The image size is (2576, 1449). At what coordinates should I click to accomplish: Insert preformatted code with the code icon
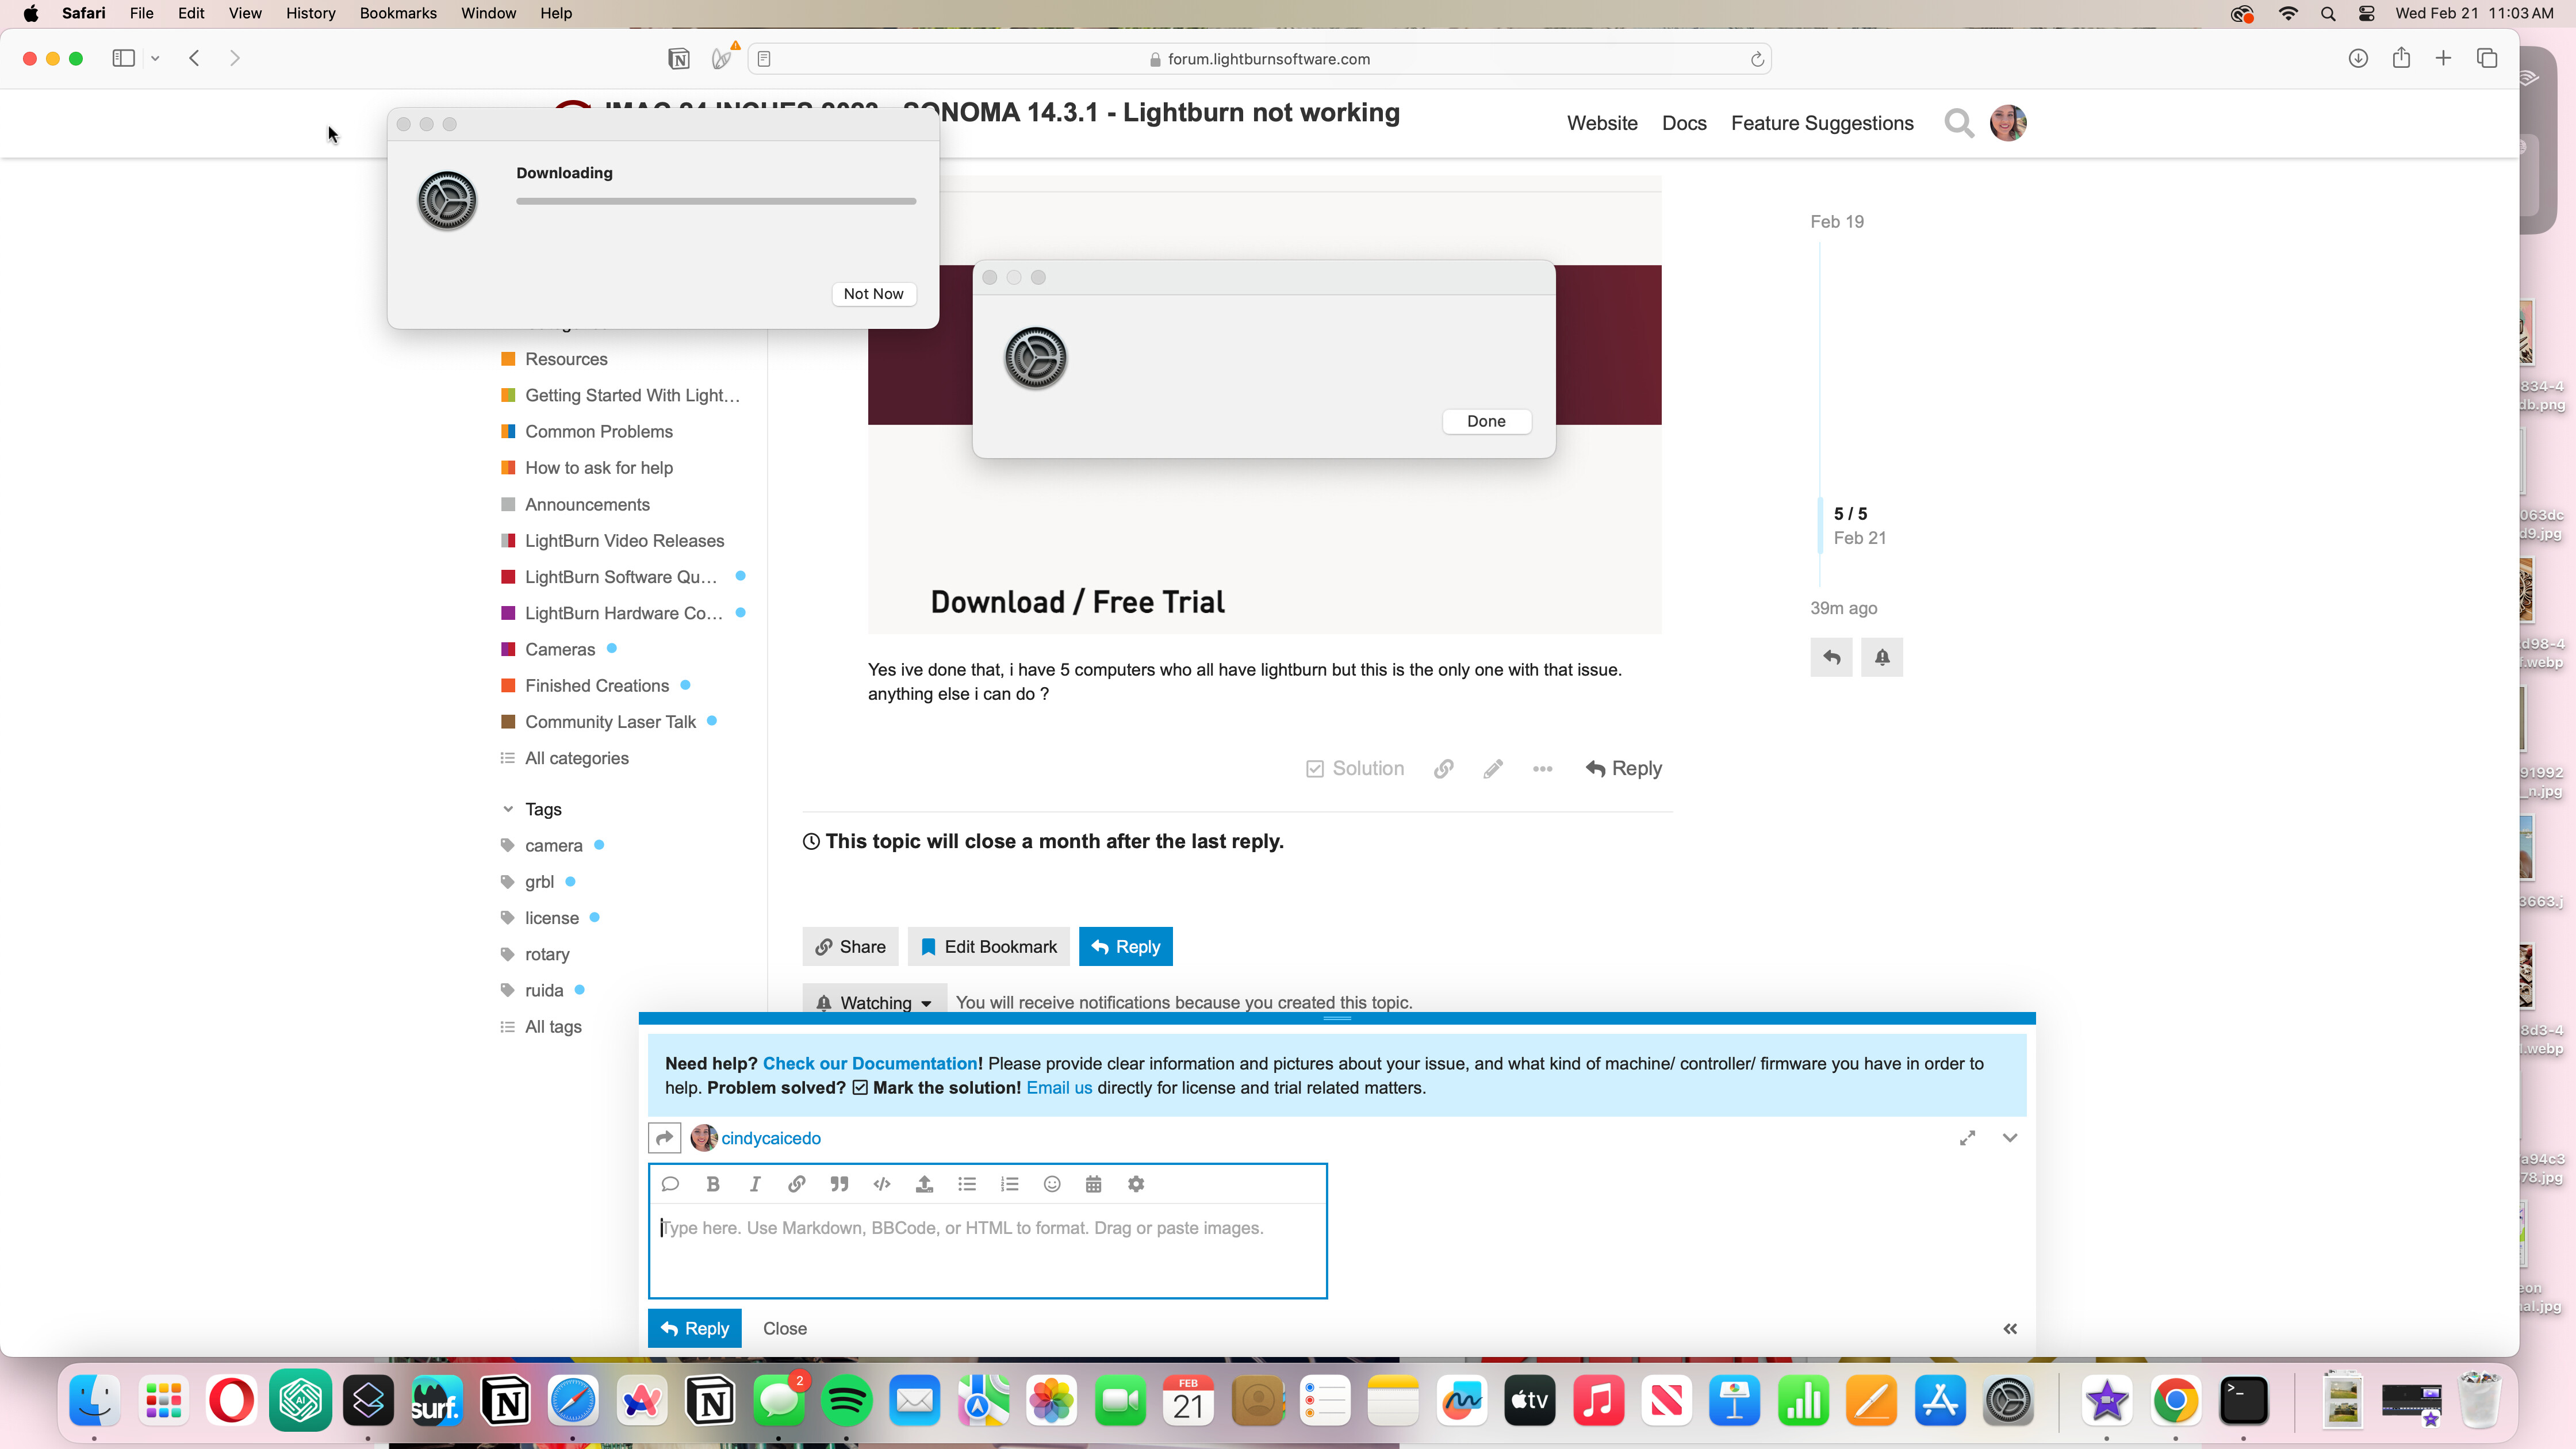click(x=882, y=1184)
